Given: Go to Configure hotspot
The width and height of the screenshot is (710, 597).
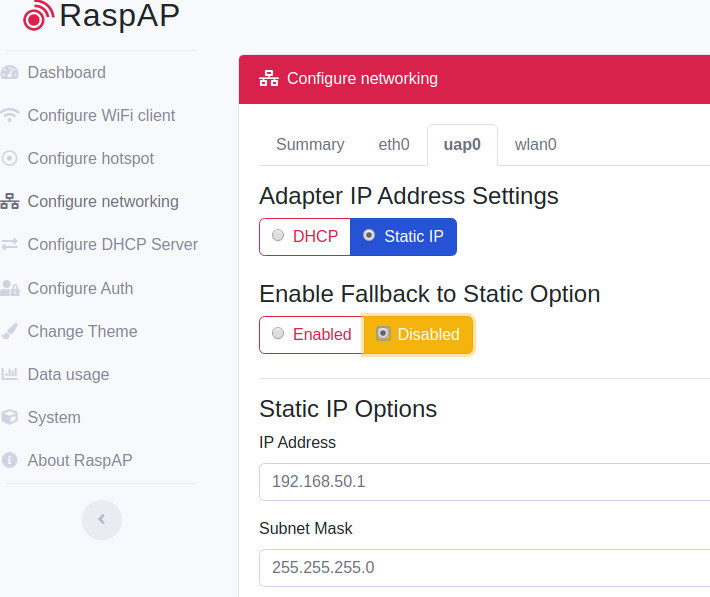Looking at the screenshot, I should (x=91, y=159).
